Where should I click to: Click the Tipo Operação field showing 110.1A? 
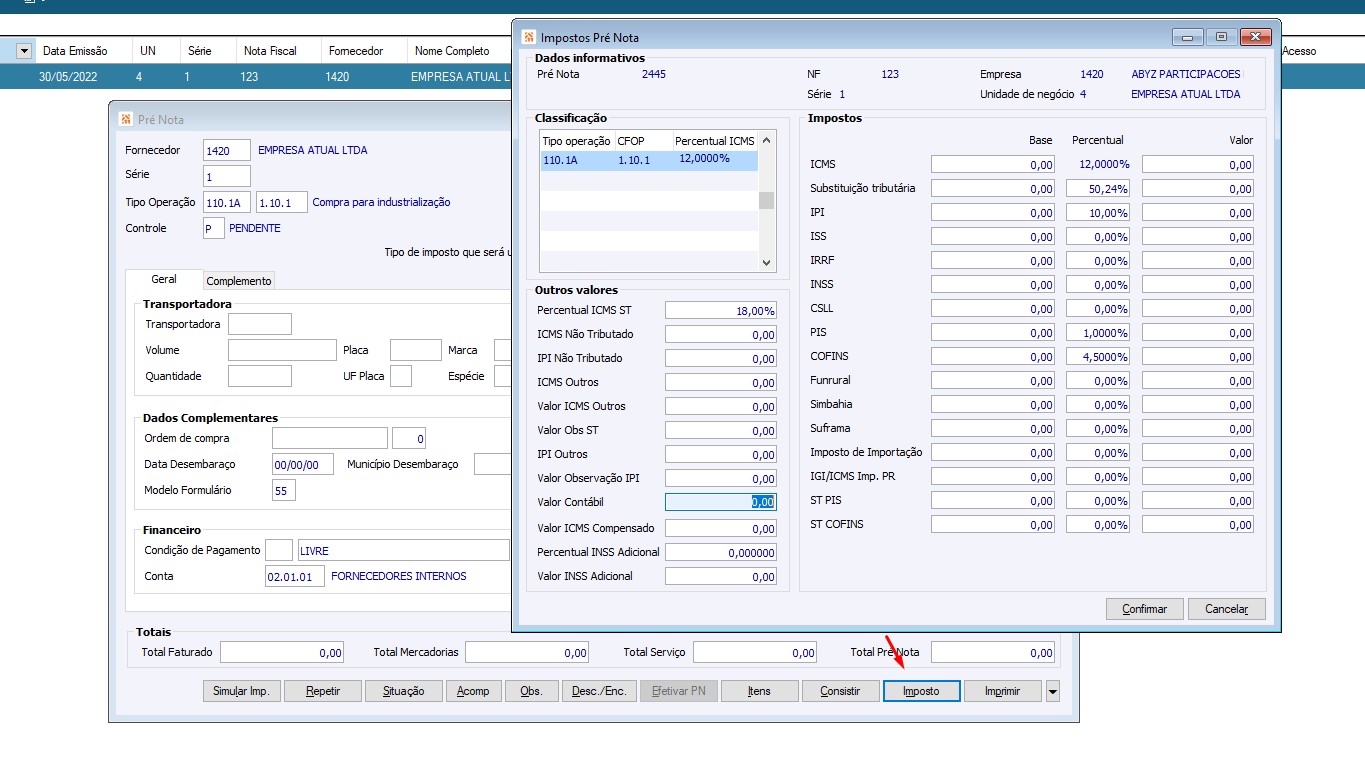click(x=227, y=203)
